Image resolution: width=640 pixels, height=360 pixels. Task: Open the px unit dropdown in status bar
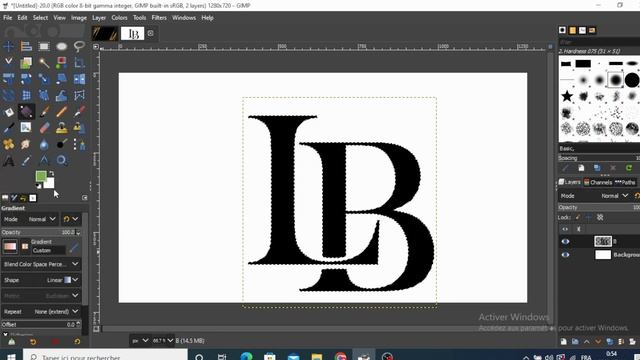pyautogui.click(x=140, y=340)
